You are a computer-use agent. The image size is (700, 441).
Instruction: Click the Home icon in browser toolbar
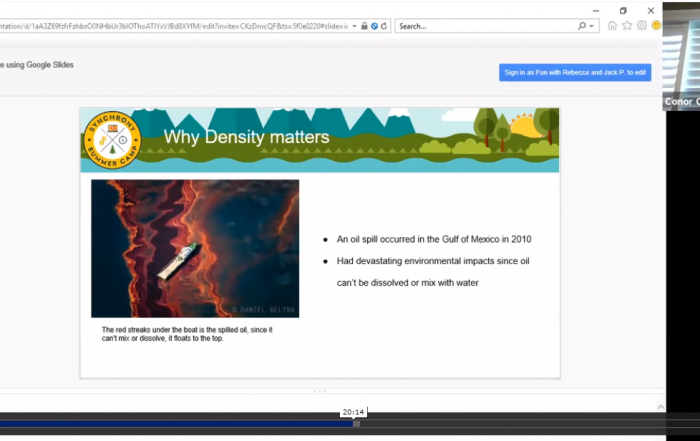pyautogui.click(x=612, y=25)
